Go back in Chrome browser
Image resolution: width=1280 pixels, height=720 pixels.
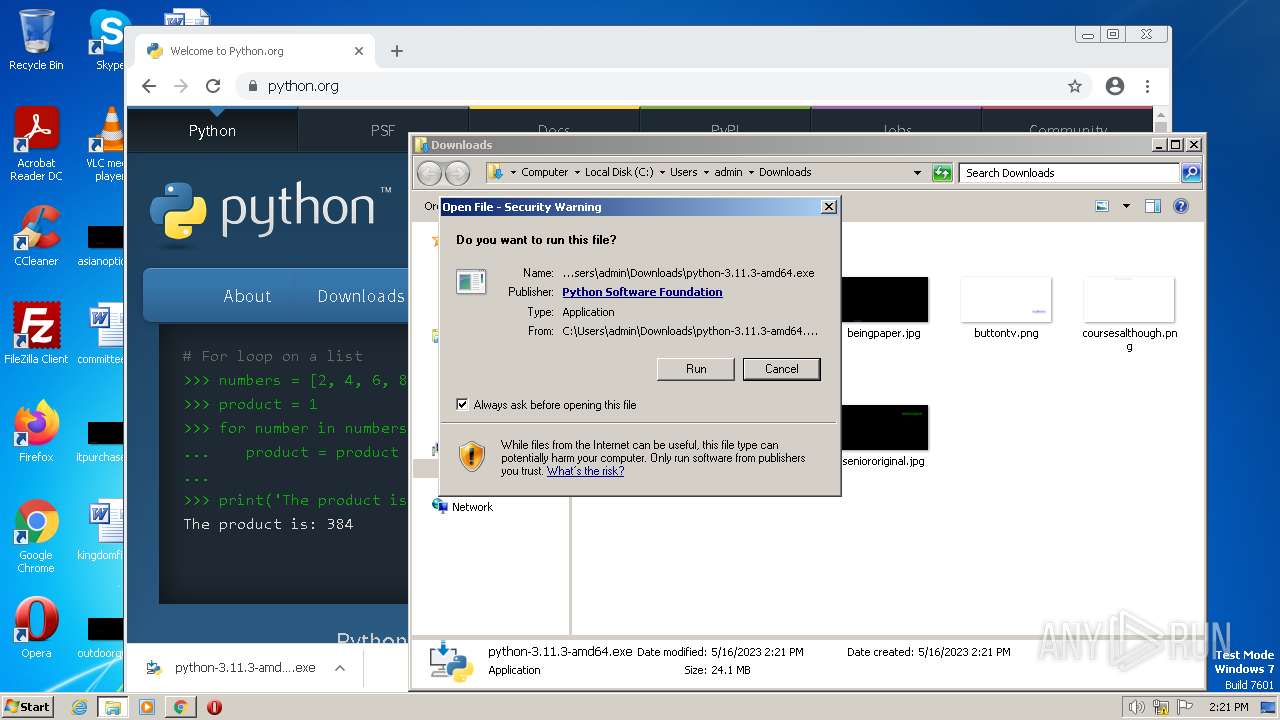[149, 86]
